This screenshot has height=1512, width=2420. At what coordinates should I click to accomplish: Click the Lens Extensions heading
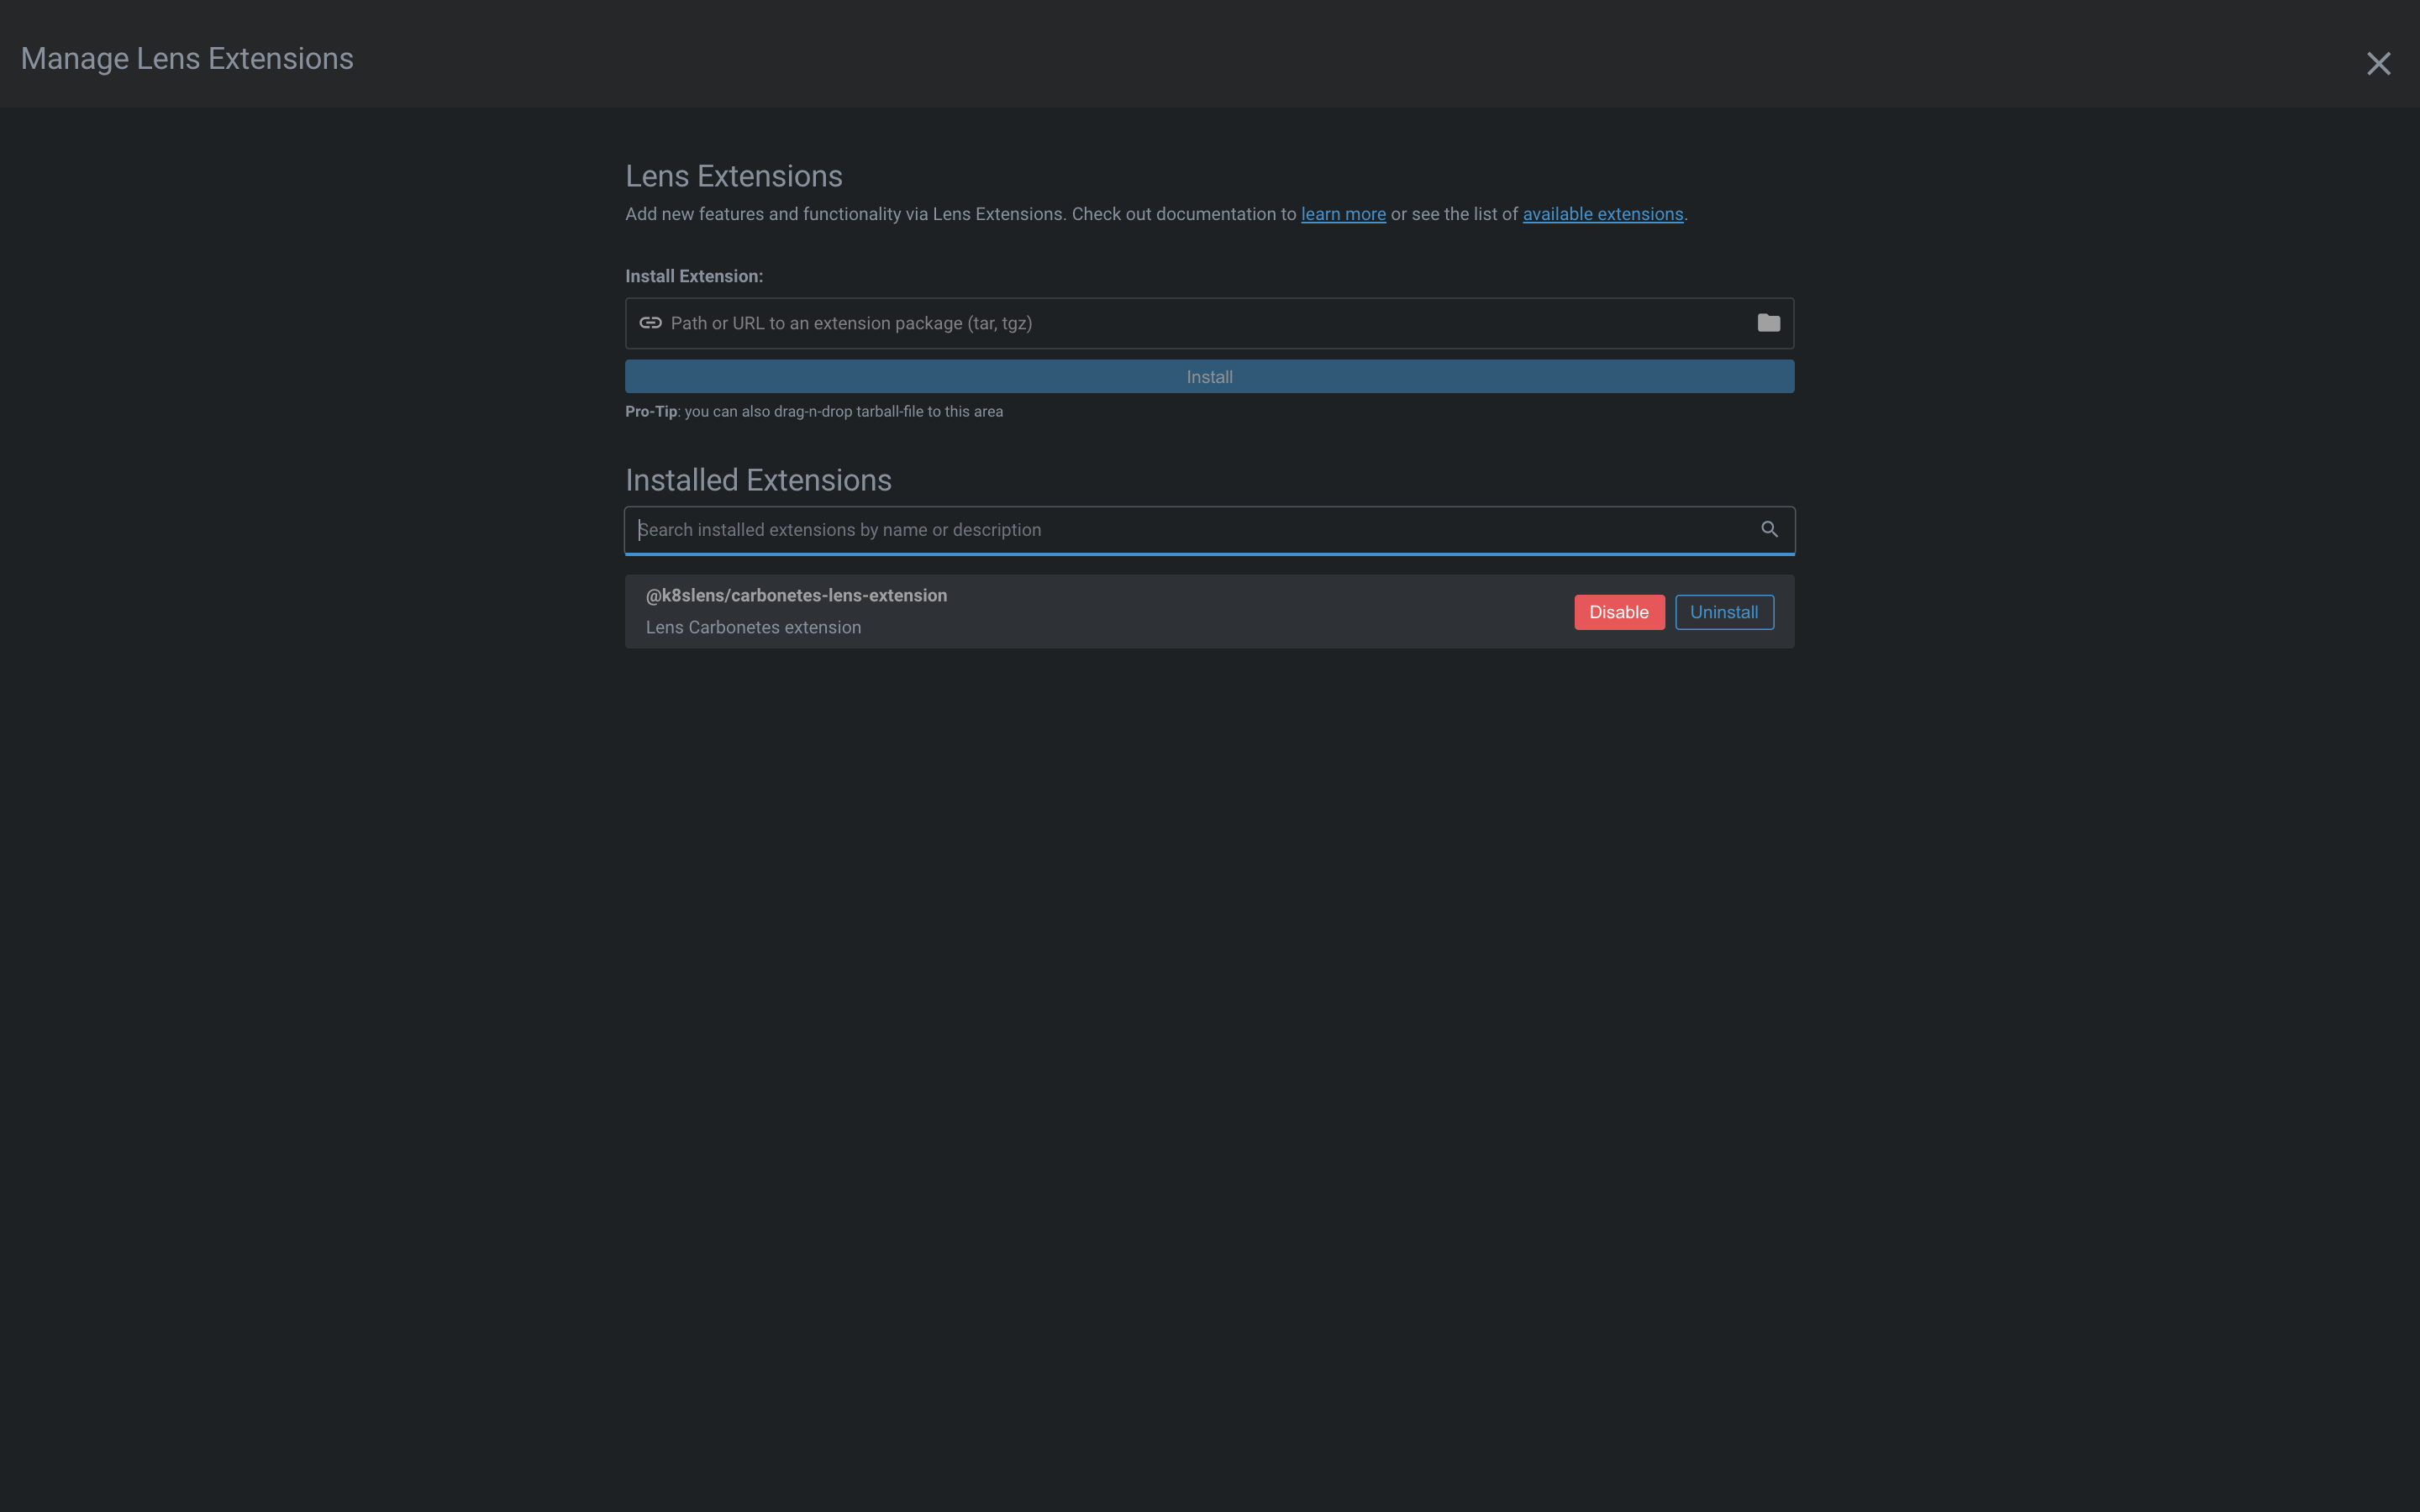[733, 176]
